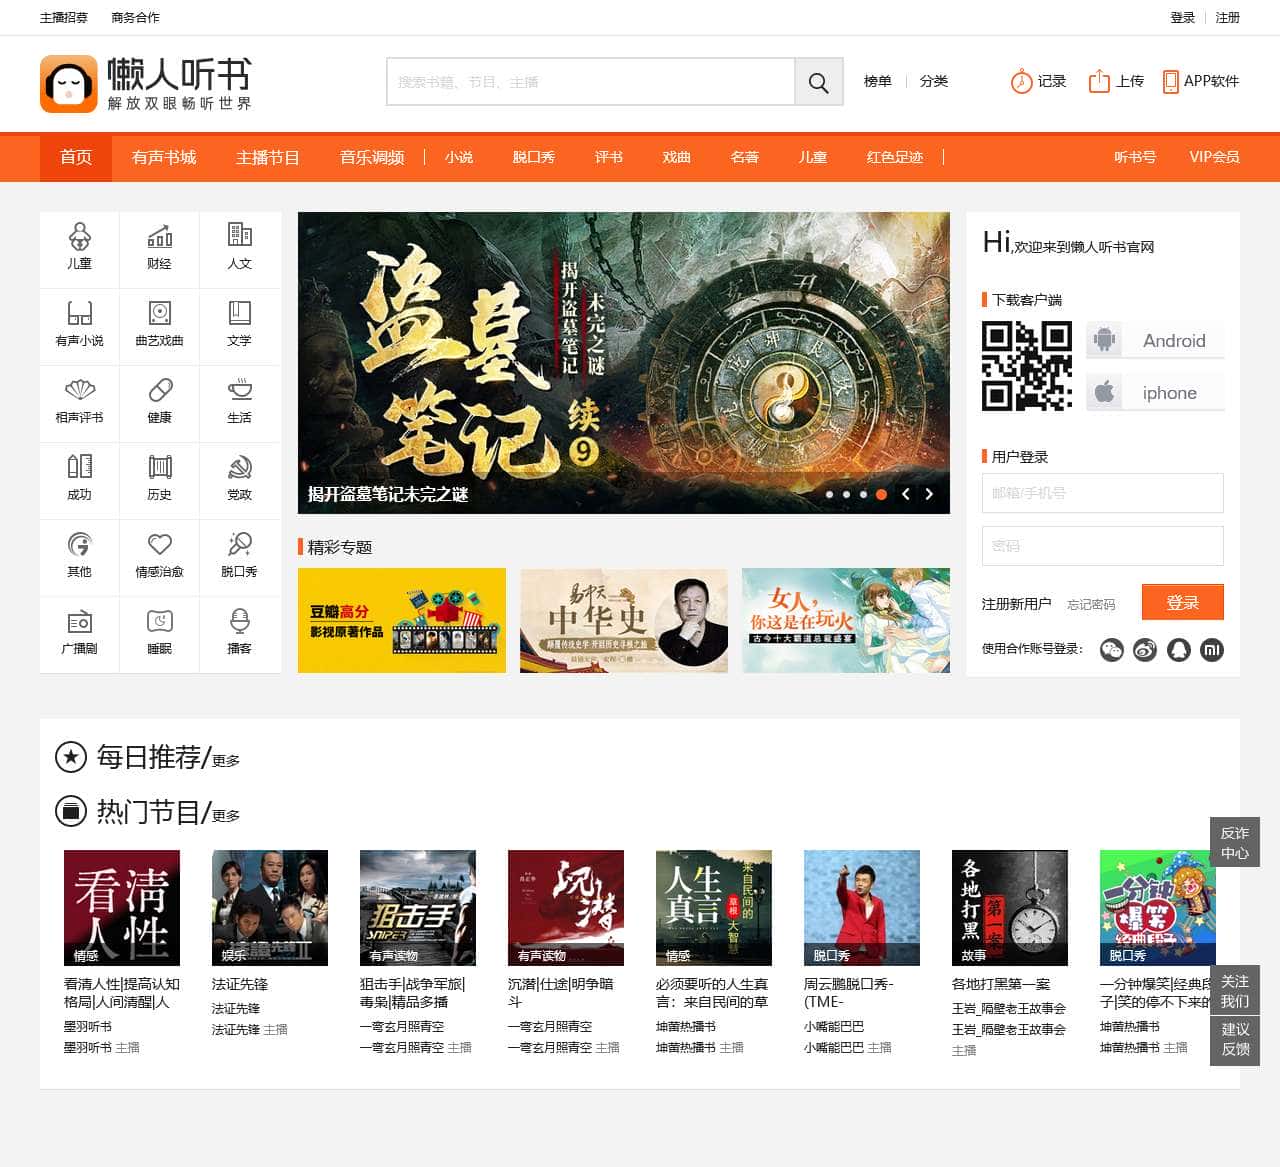Click 更多 next to 每日推荐
Image resolution: width=1280 pixels, height=1167 pixels.
click(226, 761)
